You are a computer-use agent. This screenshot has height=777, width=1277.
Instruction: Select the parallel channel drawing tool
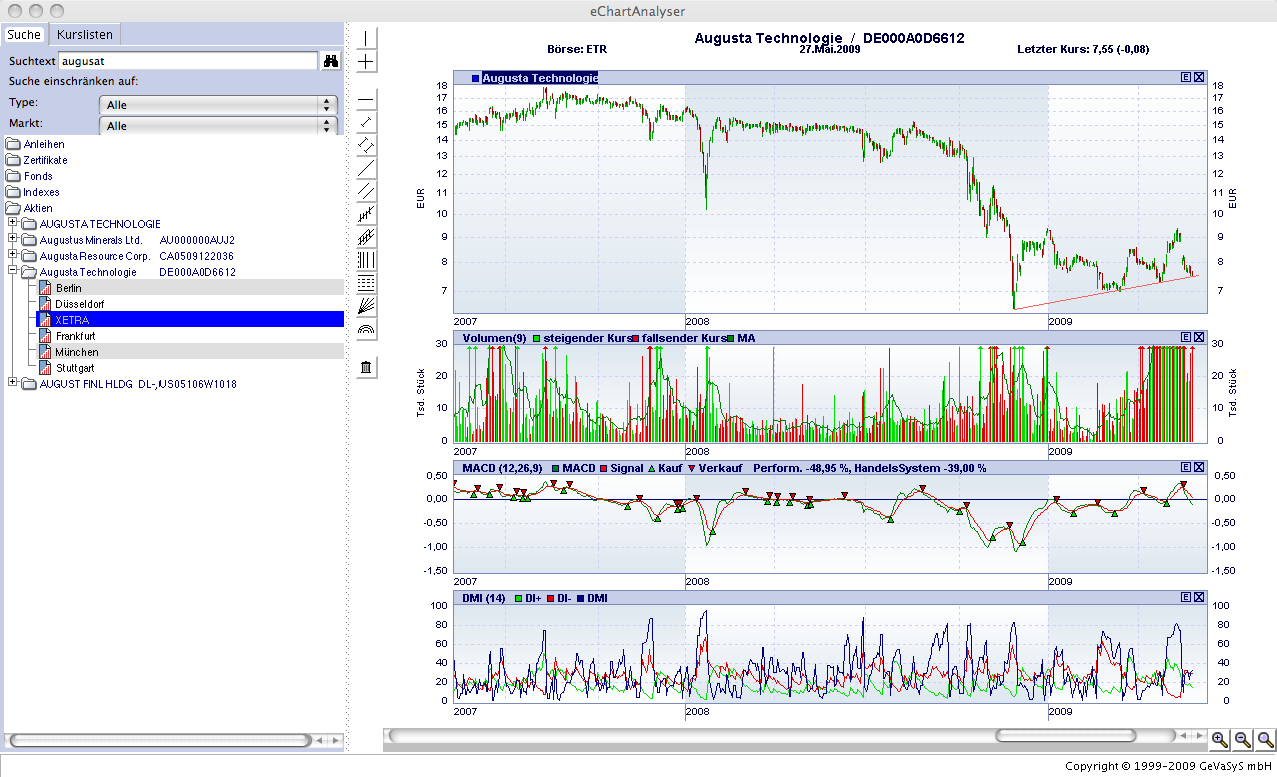coord(365,192)
